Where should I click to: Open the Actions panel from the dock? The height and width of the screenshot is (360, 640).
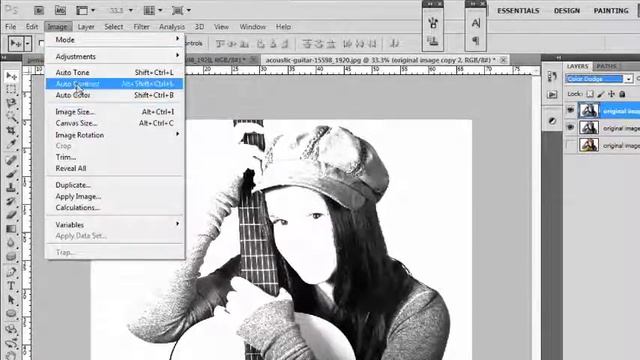552,95
